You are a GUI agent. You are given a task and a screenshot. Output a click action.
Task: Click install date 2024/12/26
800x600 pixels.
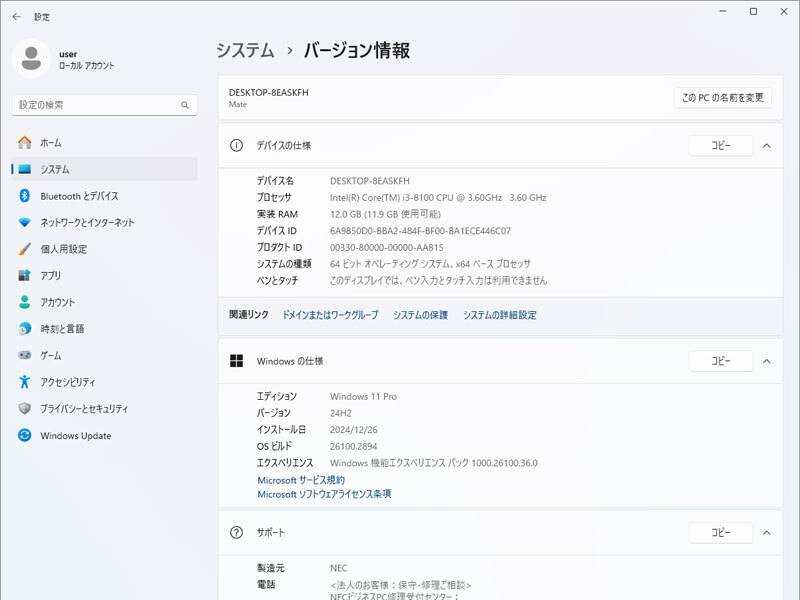(x=354, y=430)
